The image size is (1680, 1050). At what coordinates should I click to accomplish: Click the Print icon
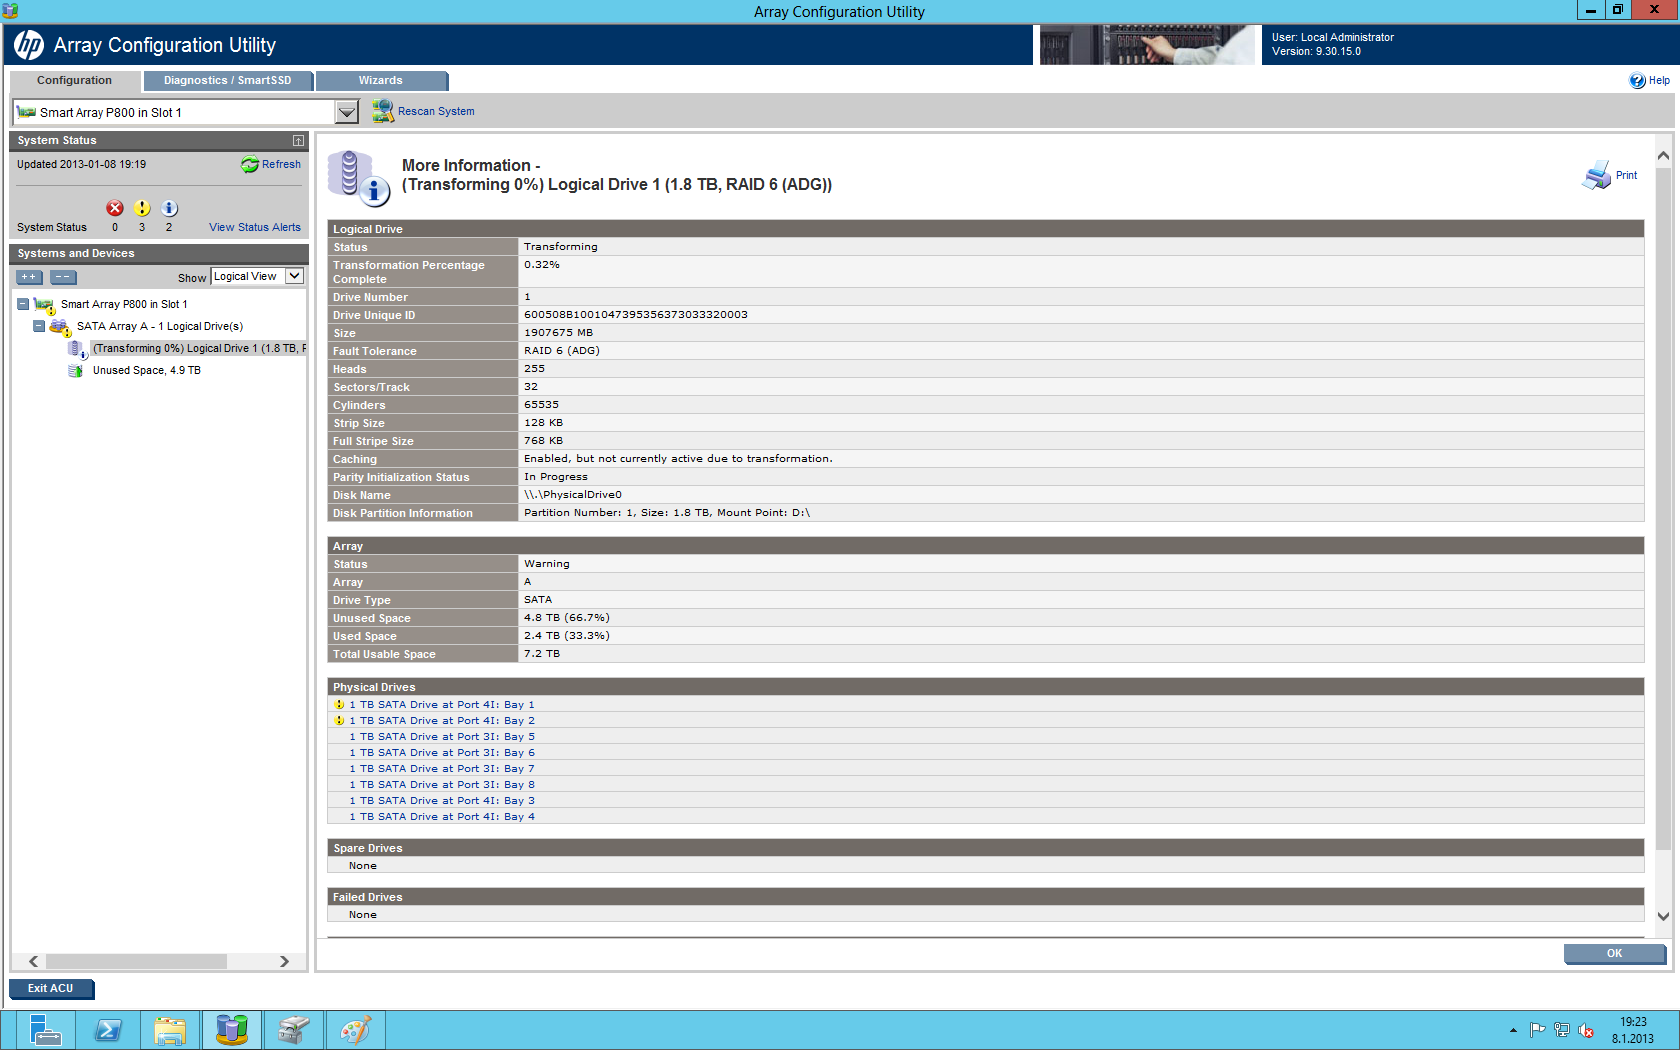1596,175
